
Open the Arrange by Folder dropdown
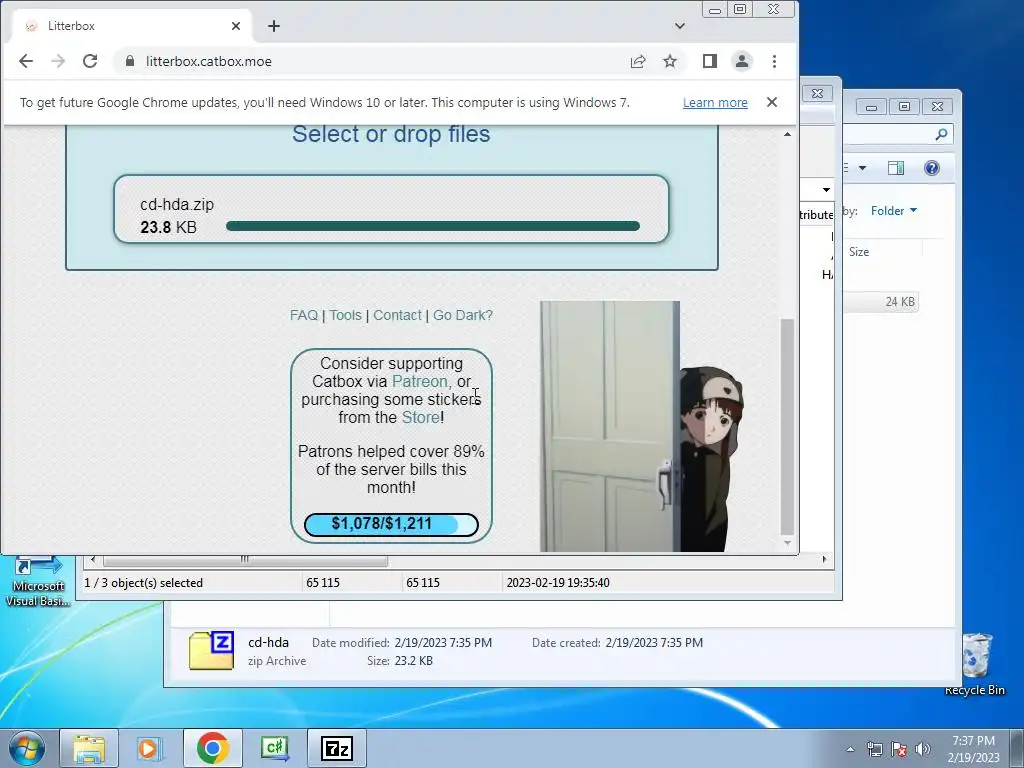click(x=894, y=211)
